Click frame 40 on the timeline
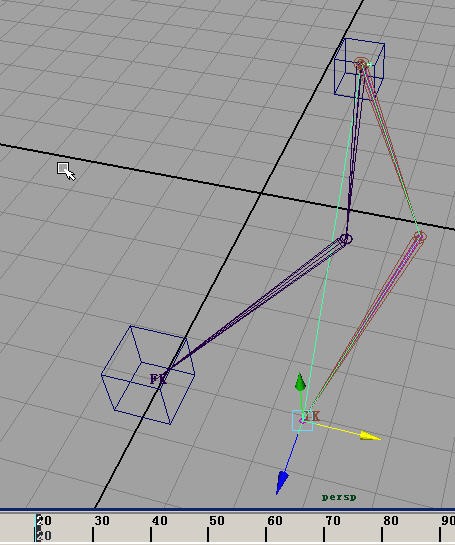The width and height of the screenshot is (455, 545). (159, 521)
